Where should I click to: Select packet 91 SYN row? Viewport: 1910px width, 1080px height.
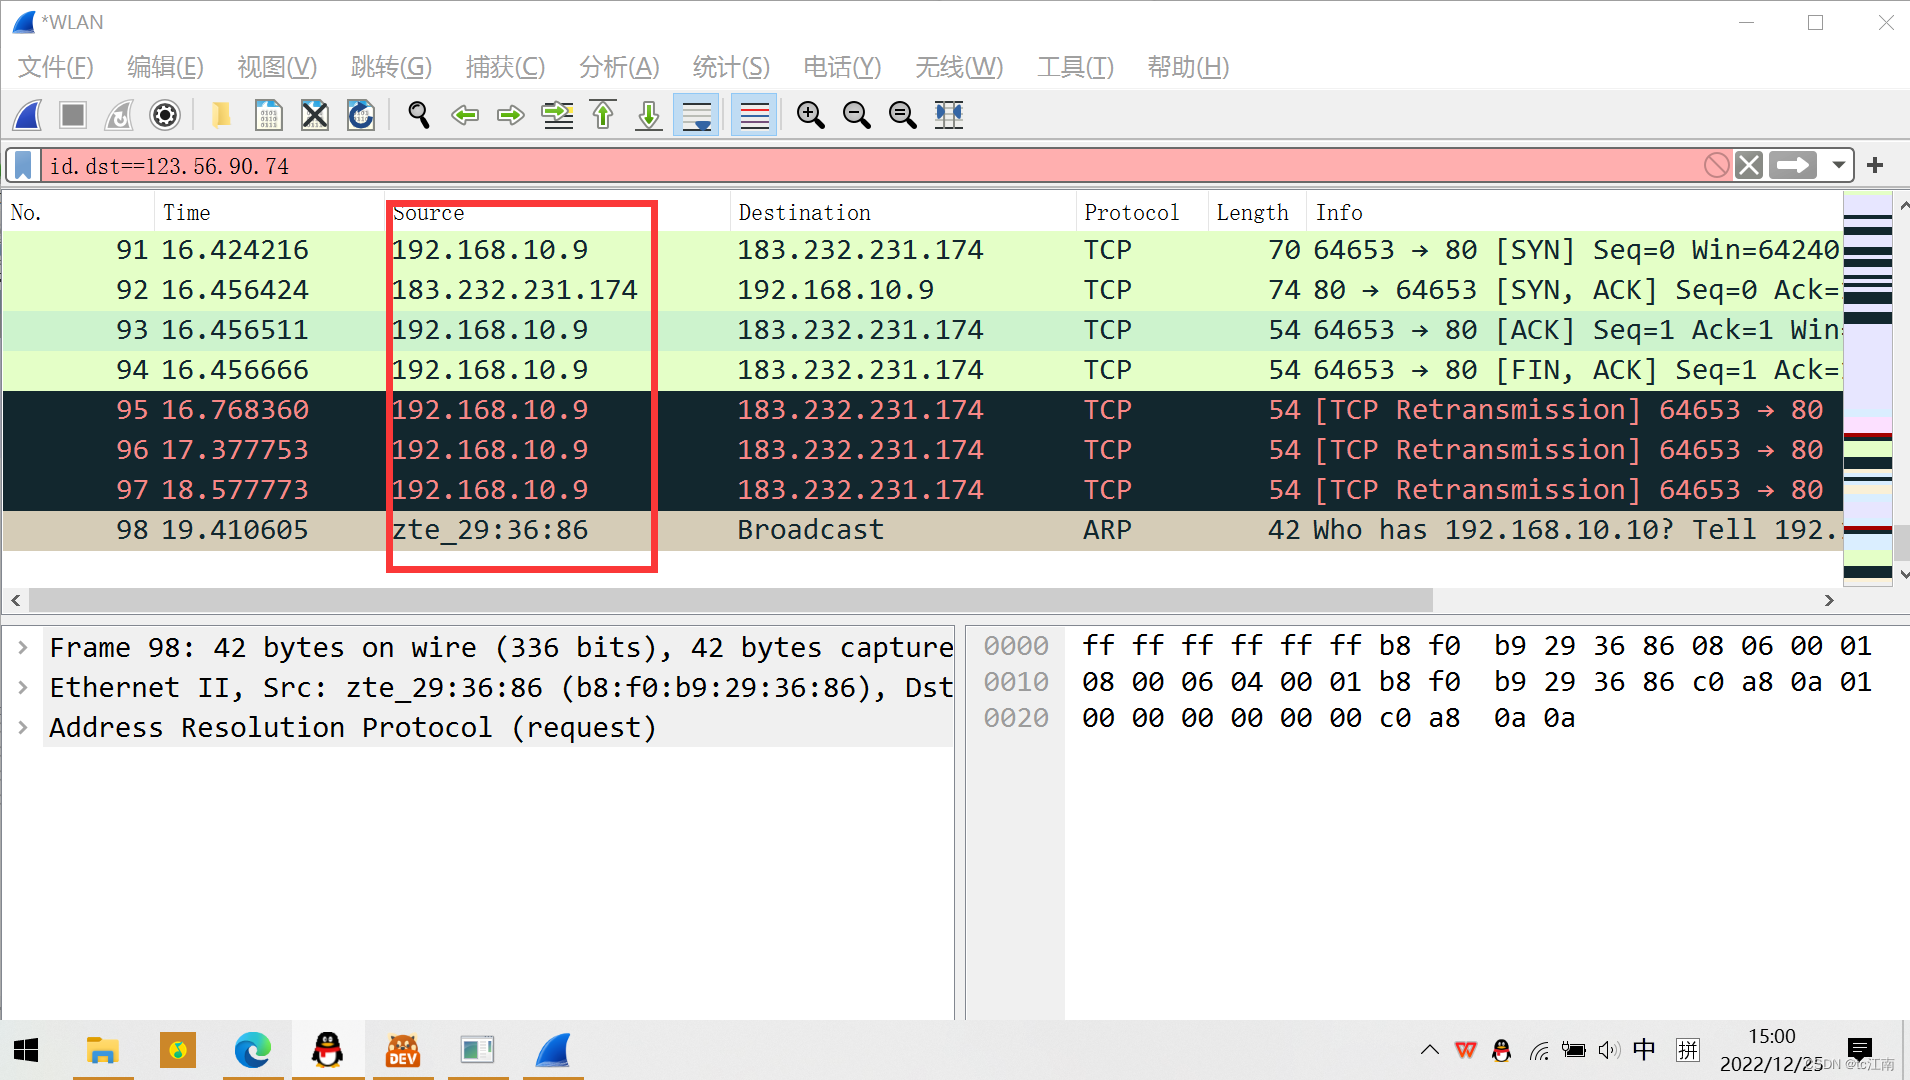(x=921, y=250)
